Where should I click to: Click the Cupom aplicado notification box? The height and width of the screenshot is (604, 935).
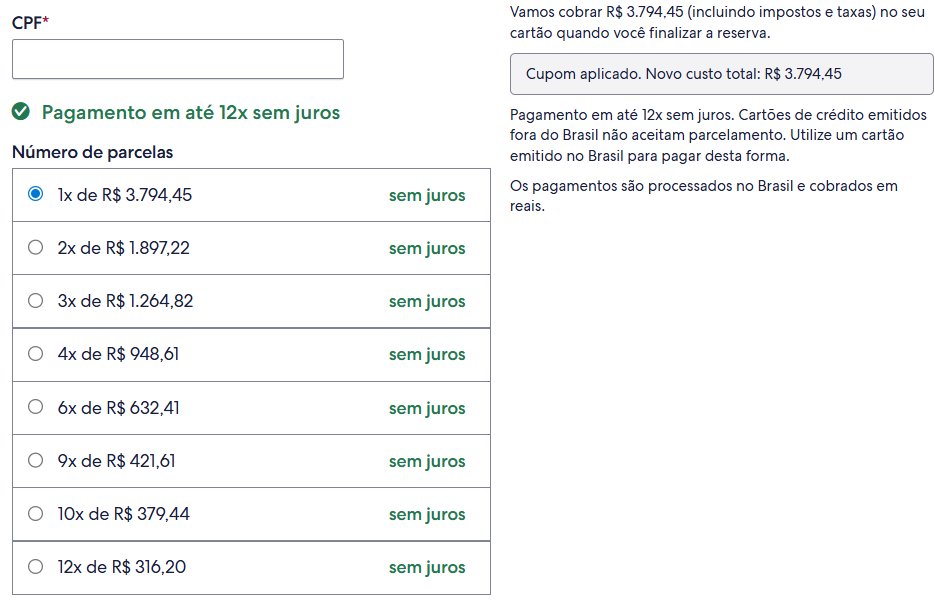[x=722, y=74]
